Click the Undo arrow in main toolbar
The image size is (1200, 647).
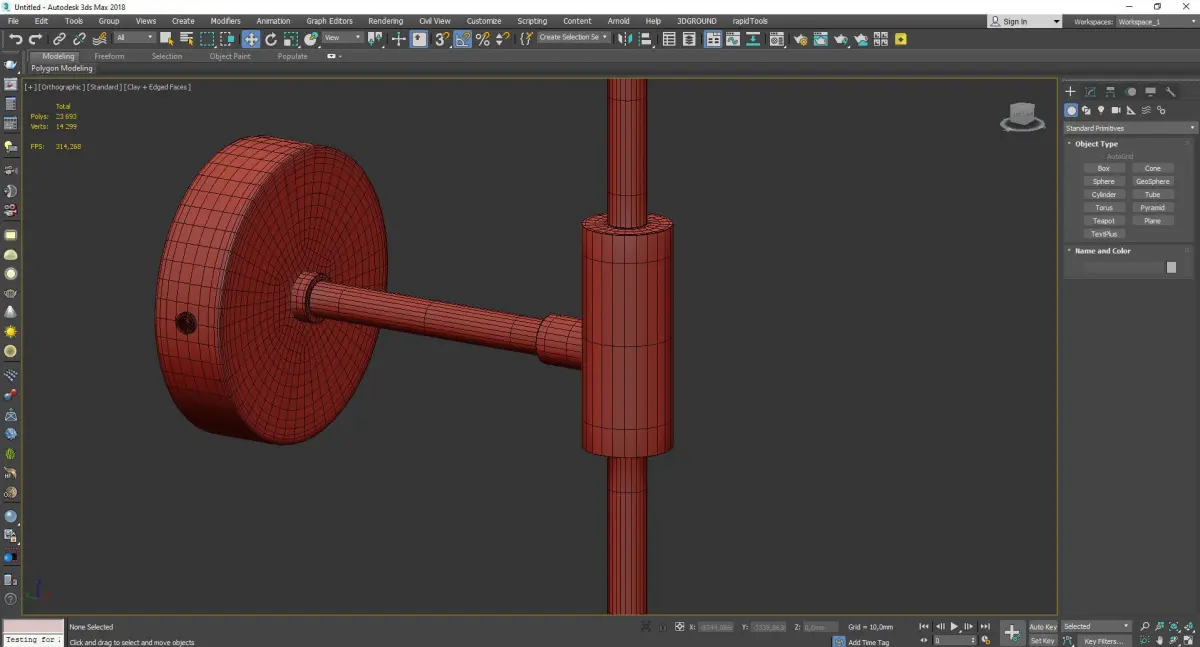[x=16, y=39]
